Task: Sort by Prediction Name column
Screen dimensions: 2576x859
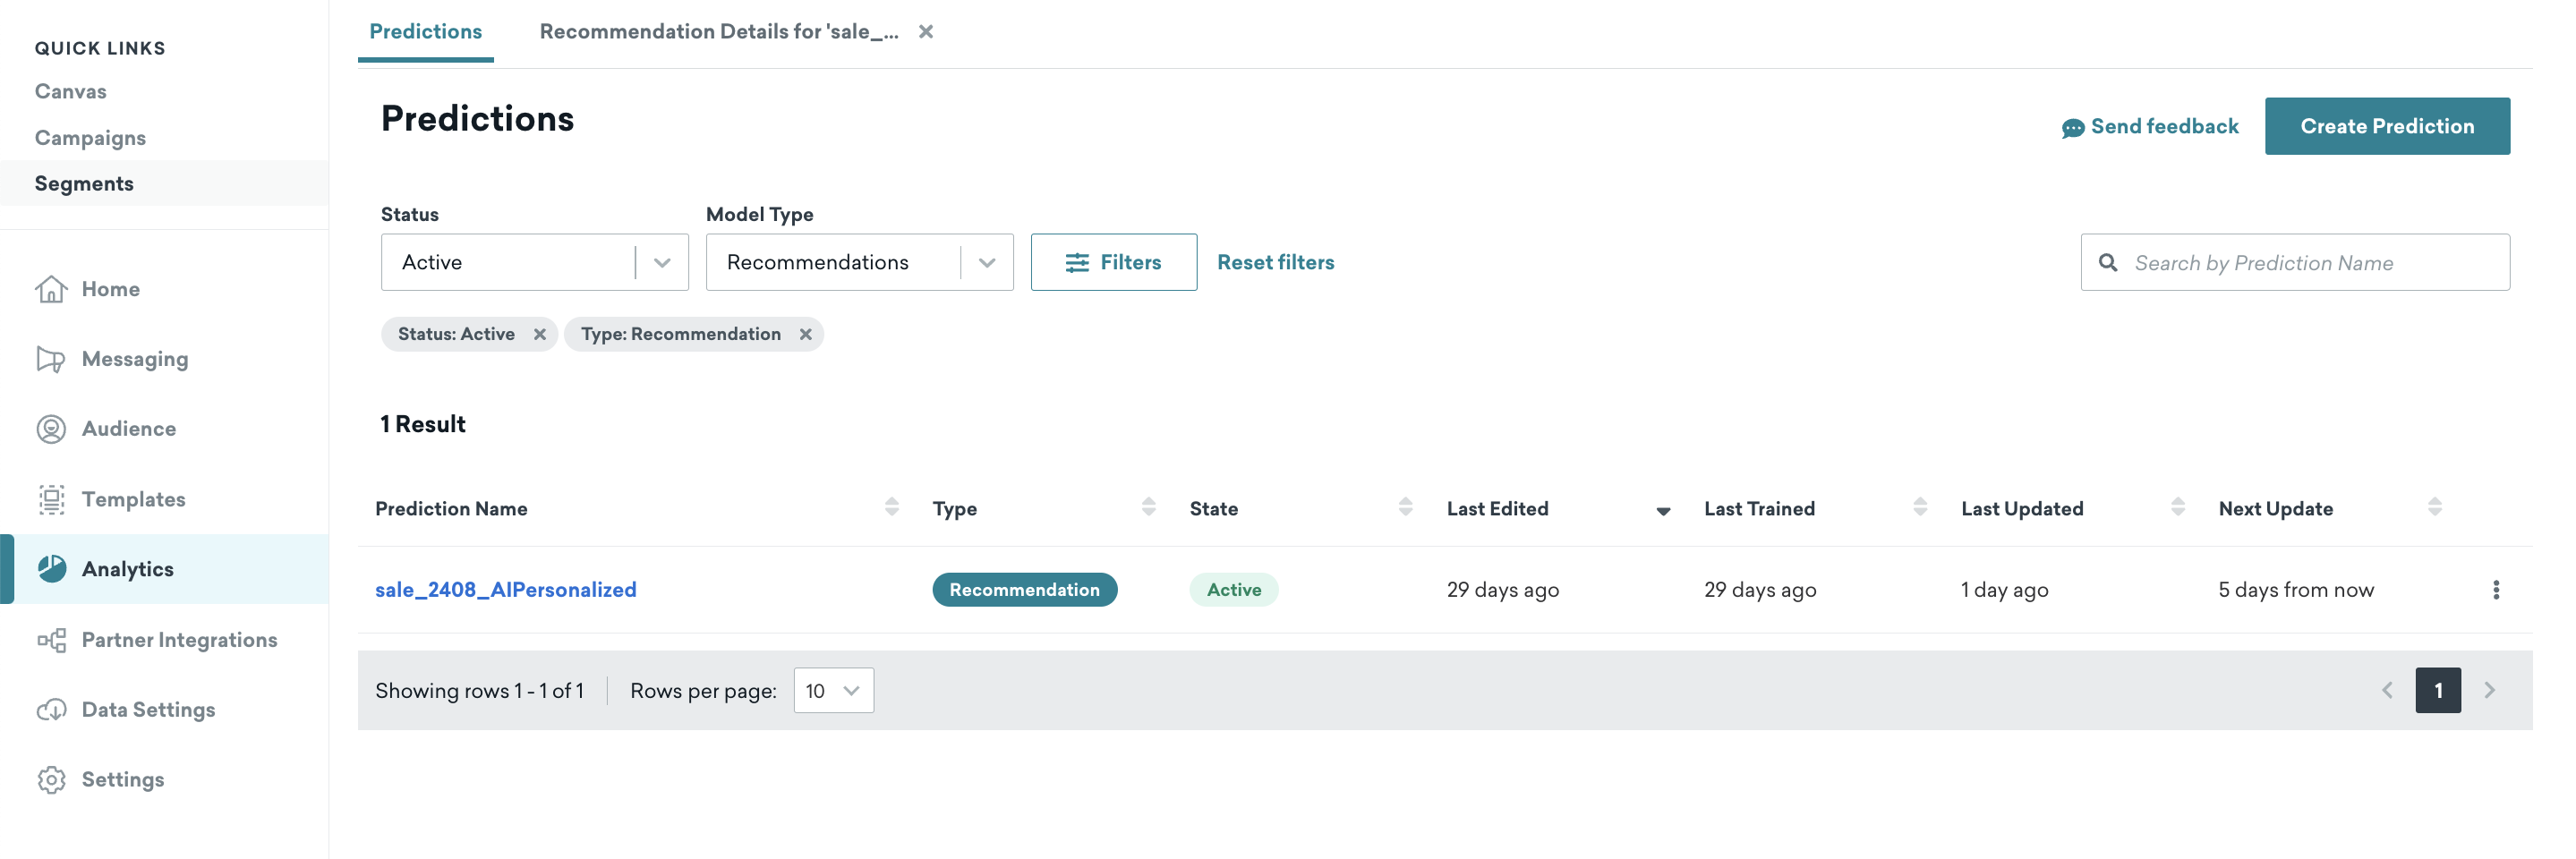Action: coord(892,507)
